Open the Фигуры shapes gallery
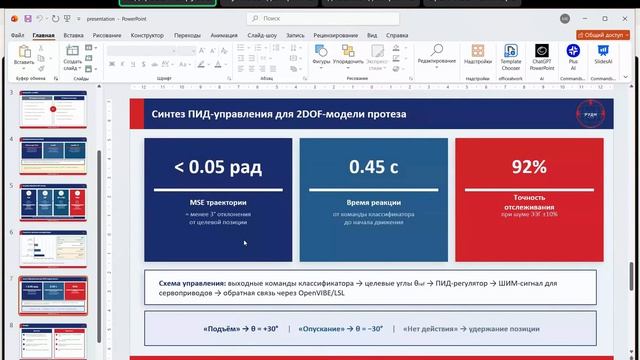 pyautogui.click(x=321, y=56)
